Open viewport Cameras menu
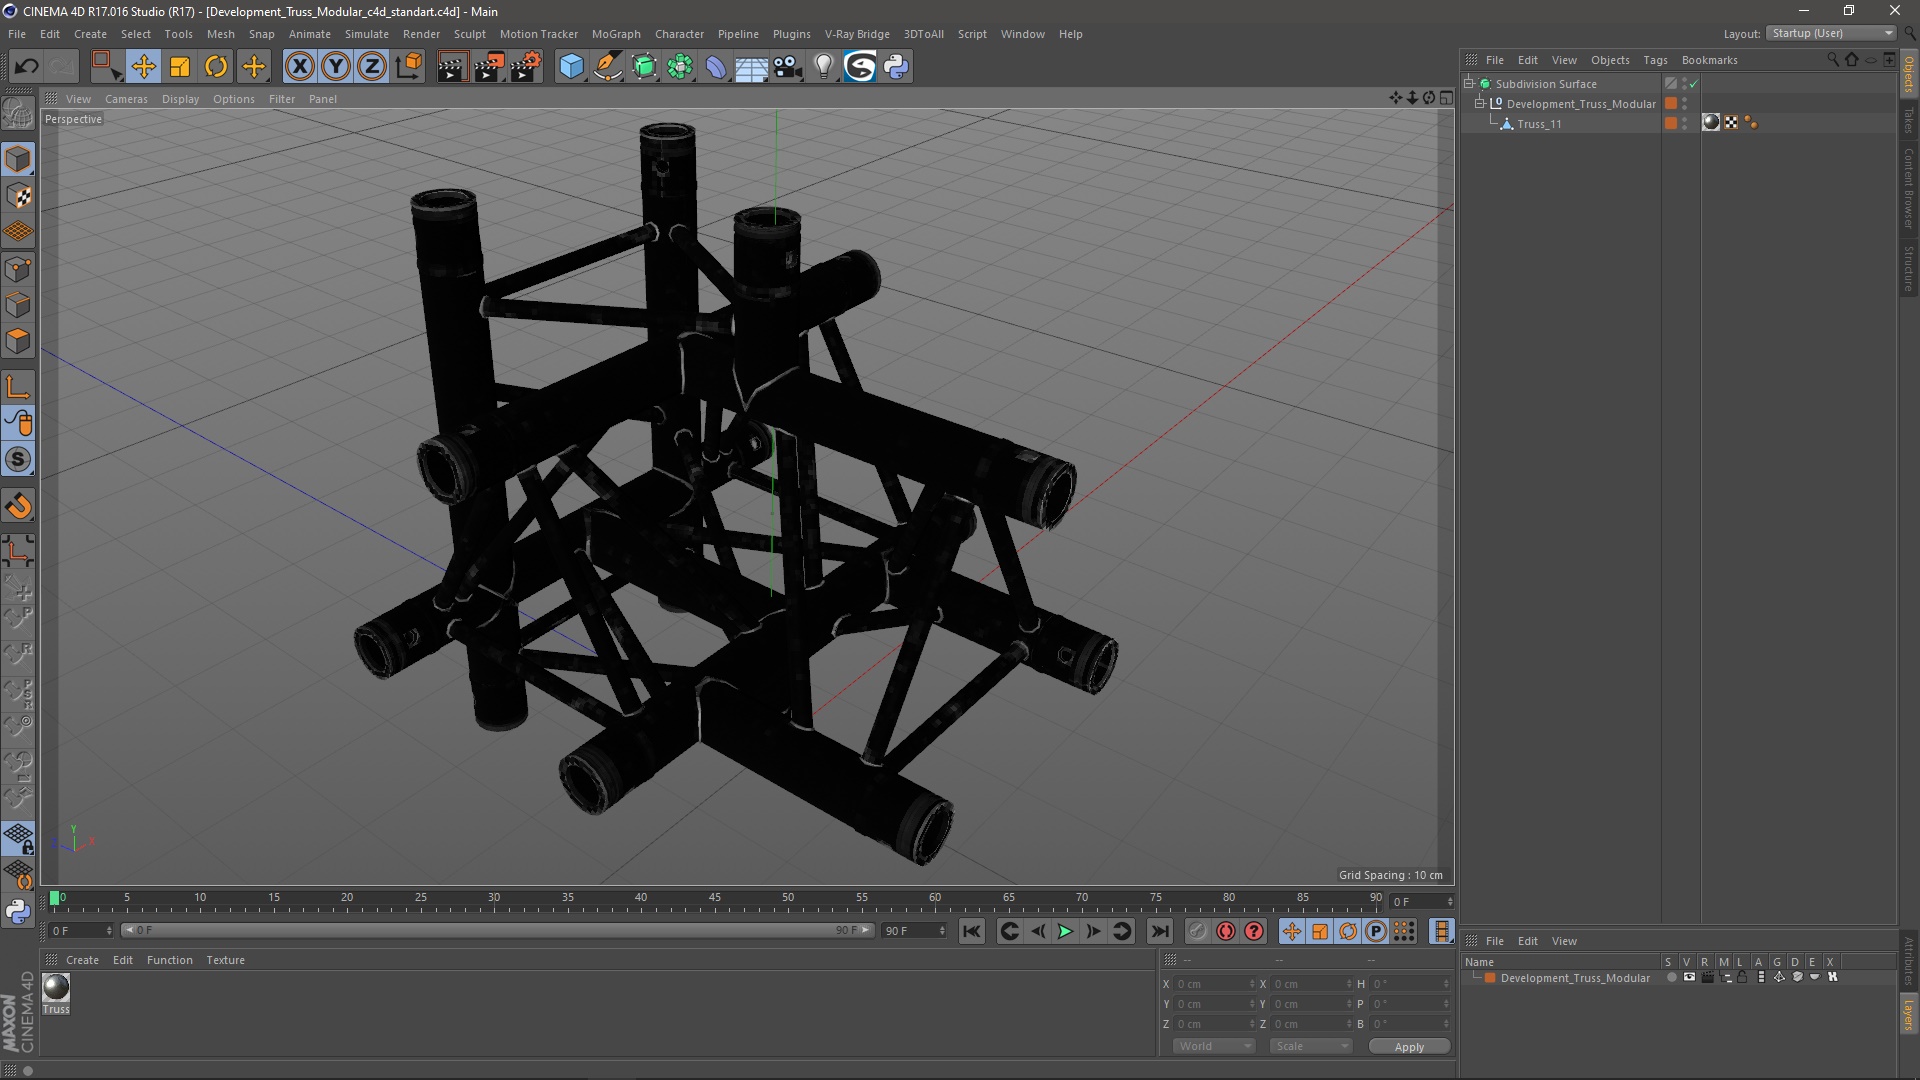 126,99
